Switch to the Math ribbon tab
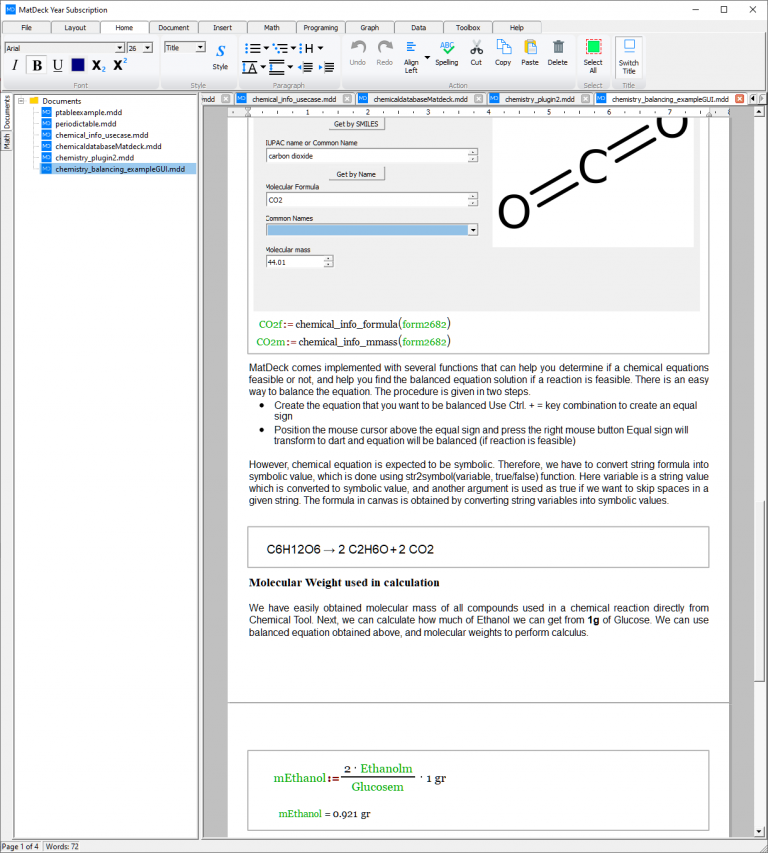This screenshot has height=853, width=768. point(271,27)
